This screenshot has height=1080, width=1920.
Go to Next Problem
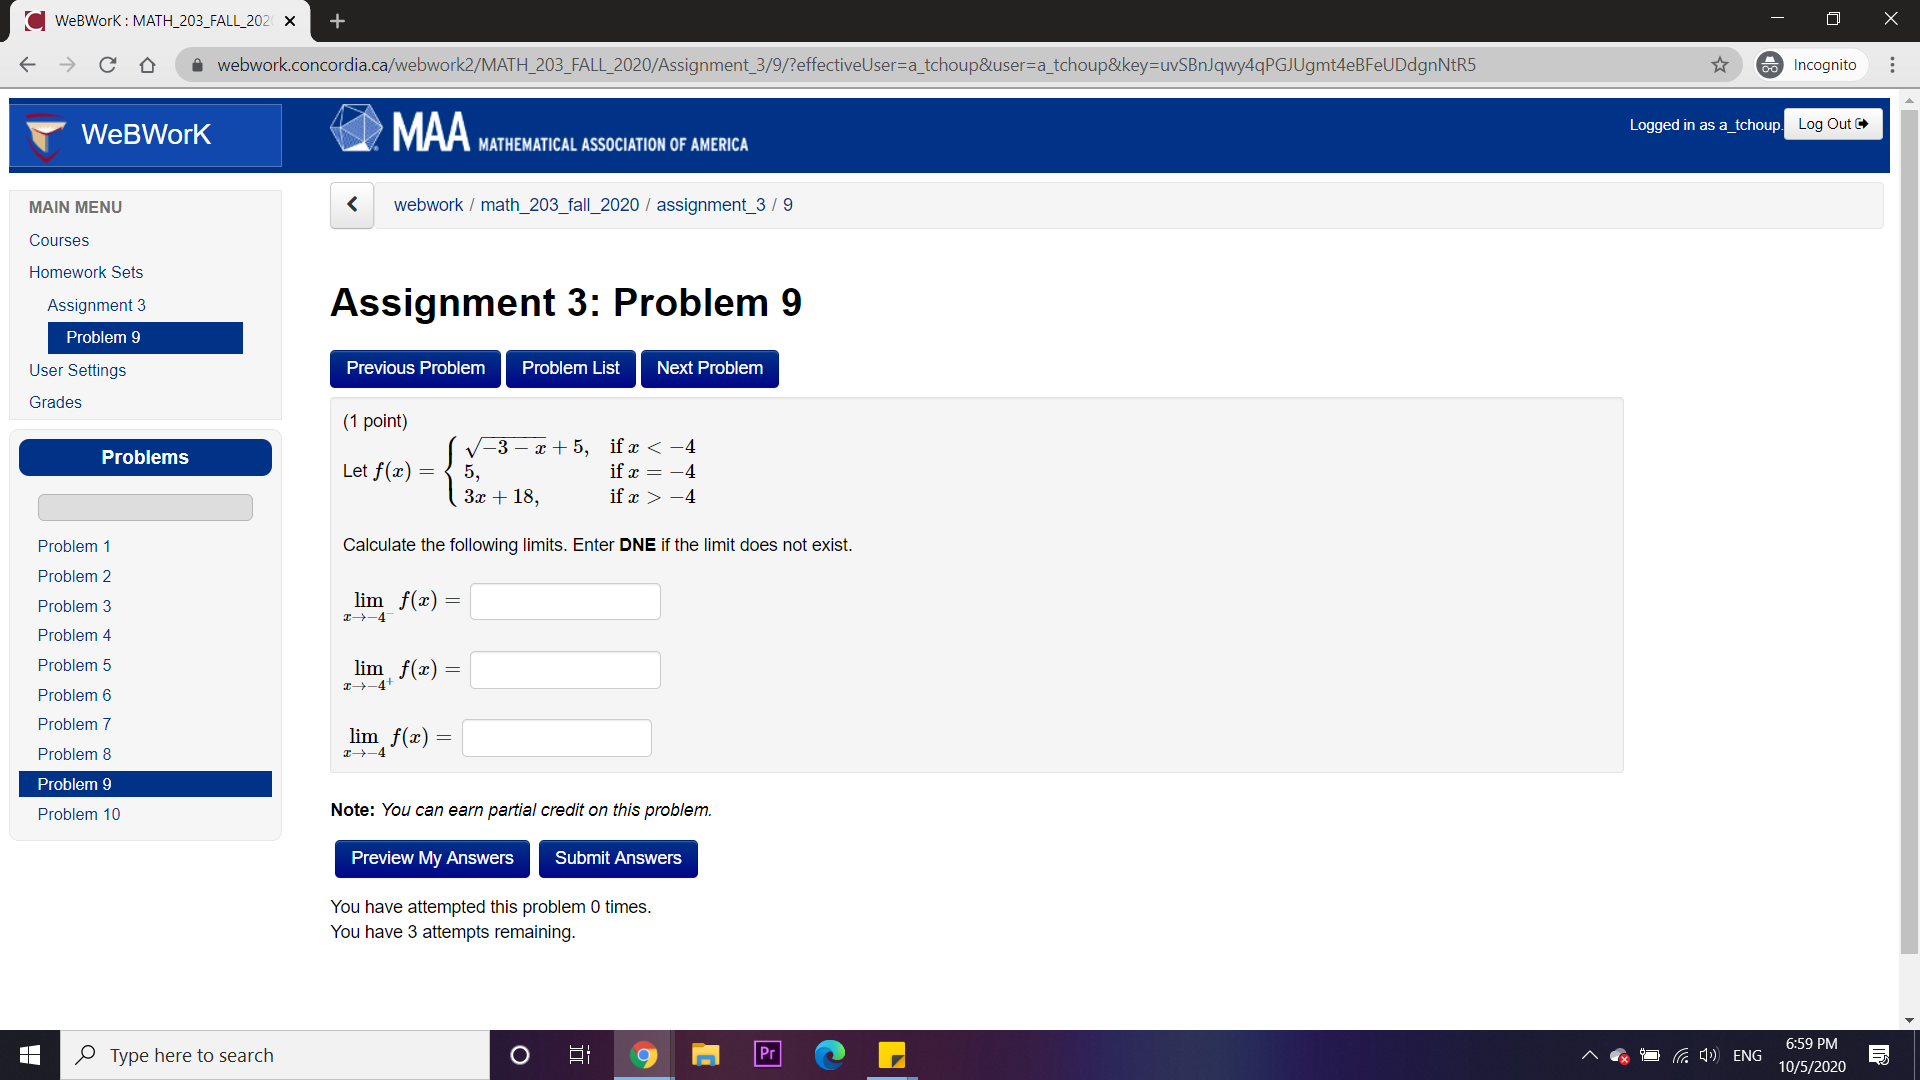(x=710, y=368)
